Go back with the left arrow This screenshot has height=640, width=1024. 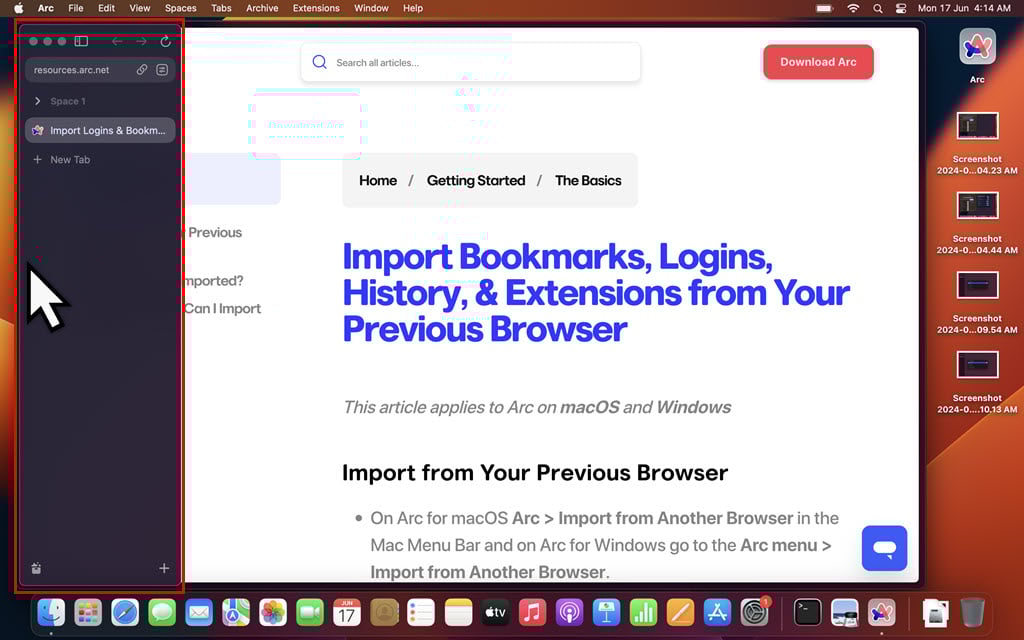coord(117,41)
